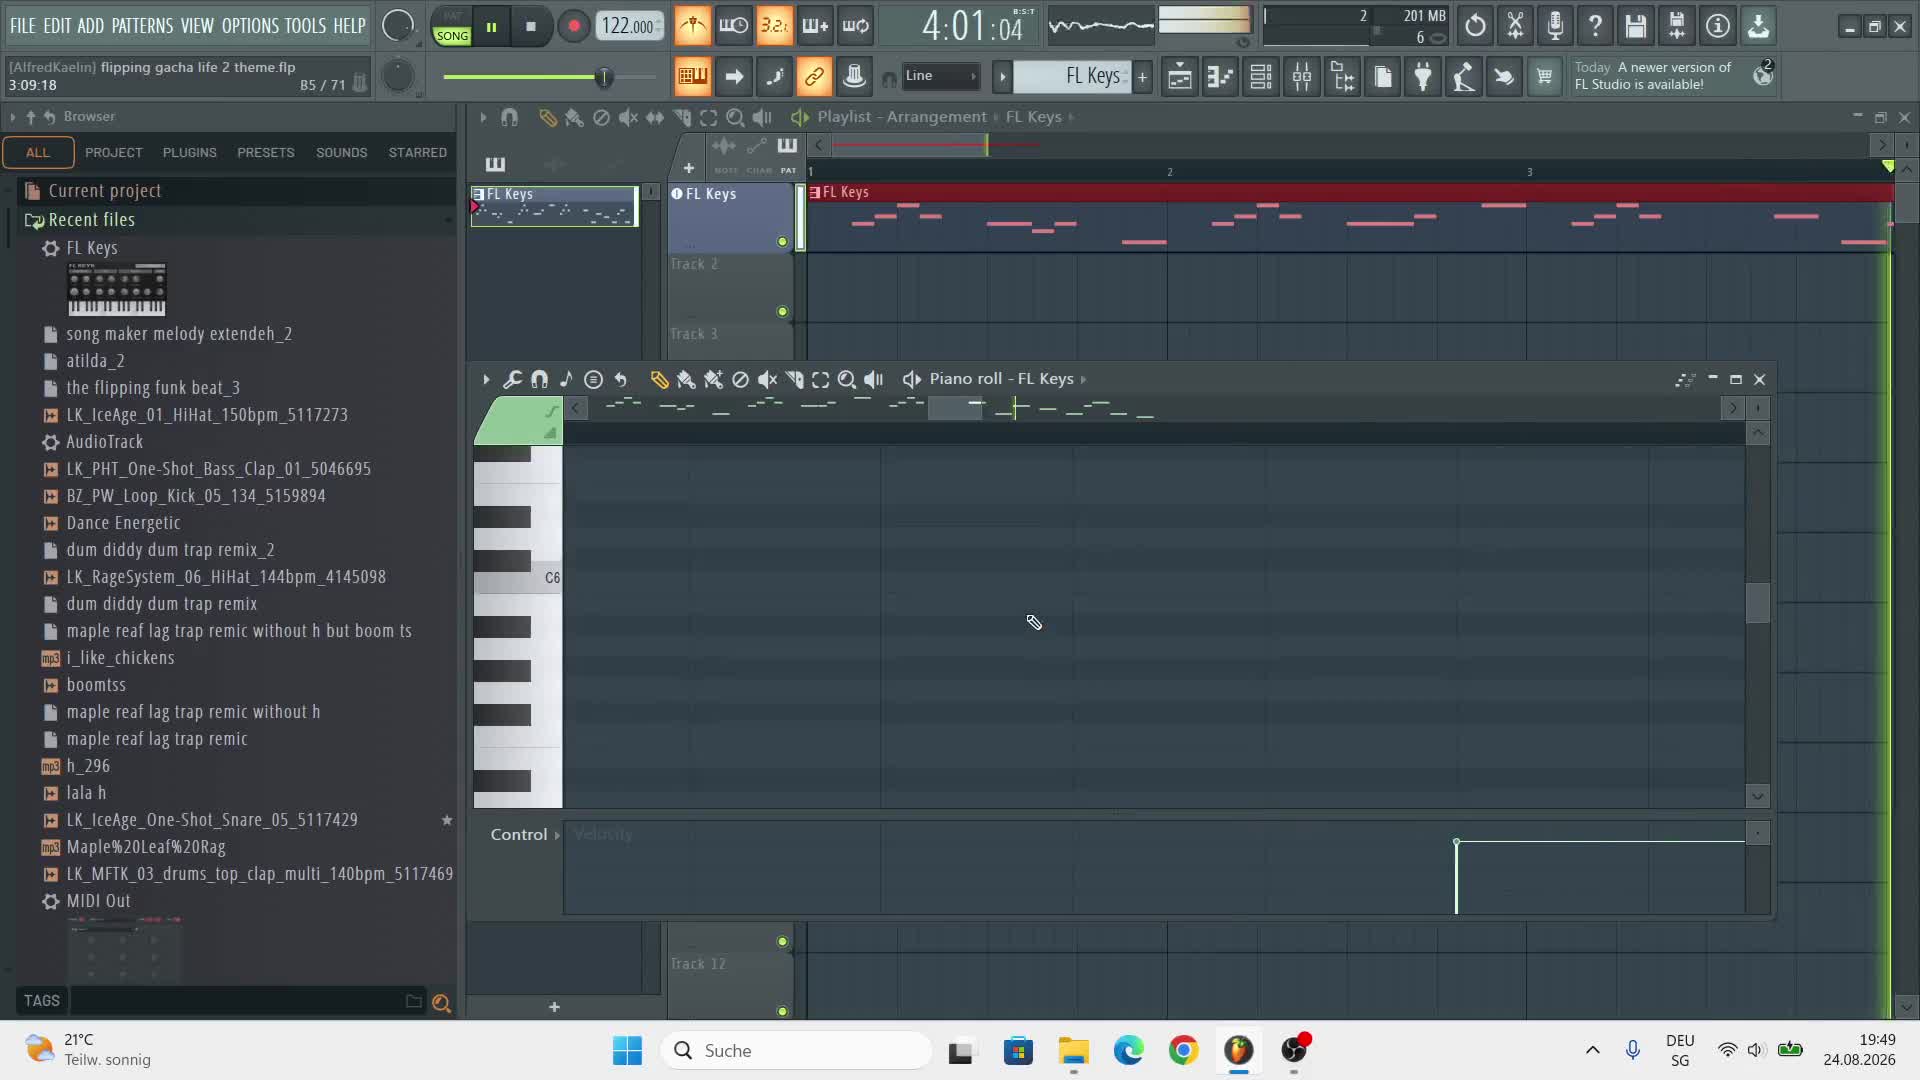Open the piano roll stamp note tool
The image size is (1920, 1080).
566,379
